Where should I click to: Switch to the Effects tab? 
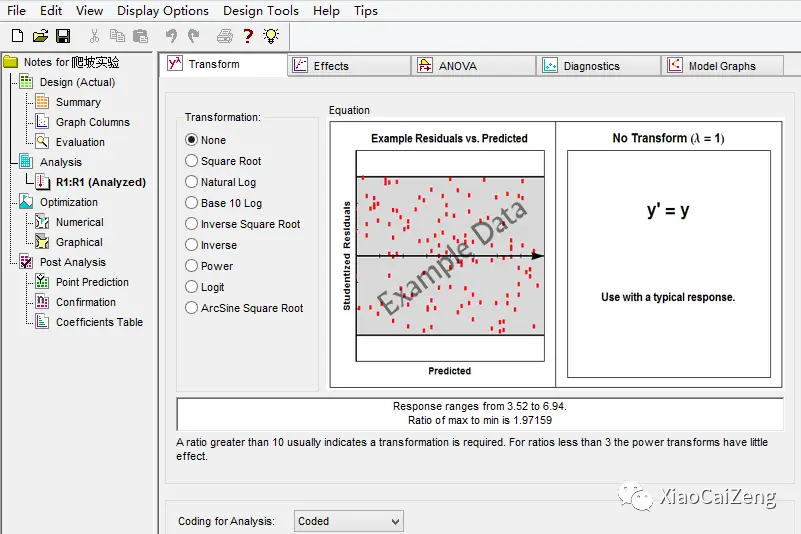click(349, 66)
